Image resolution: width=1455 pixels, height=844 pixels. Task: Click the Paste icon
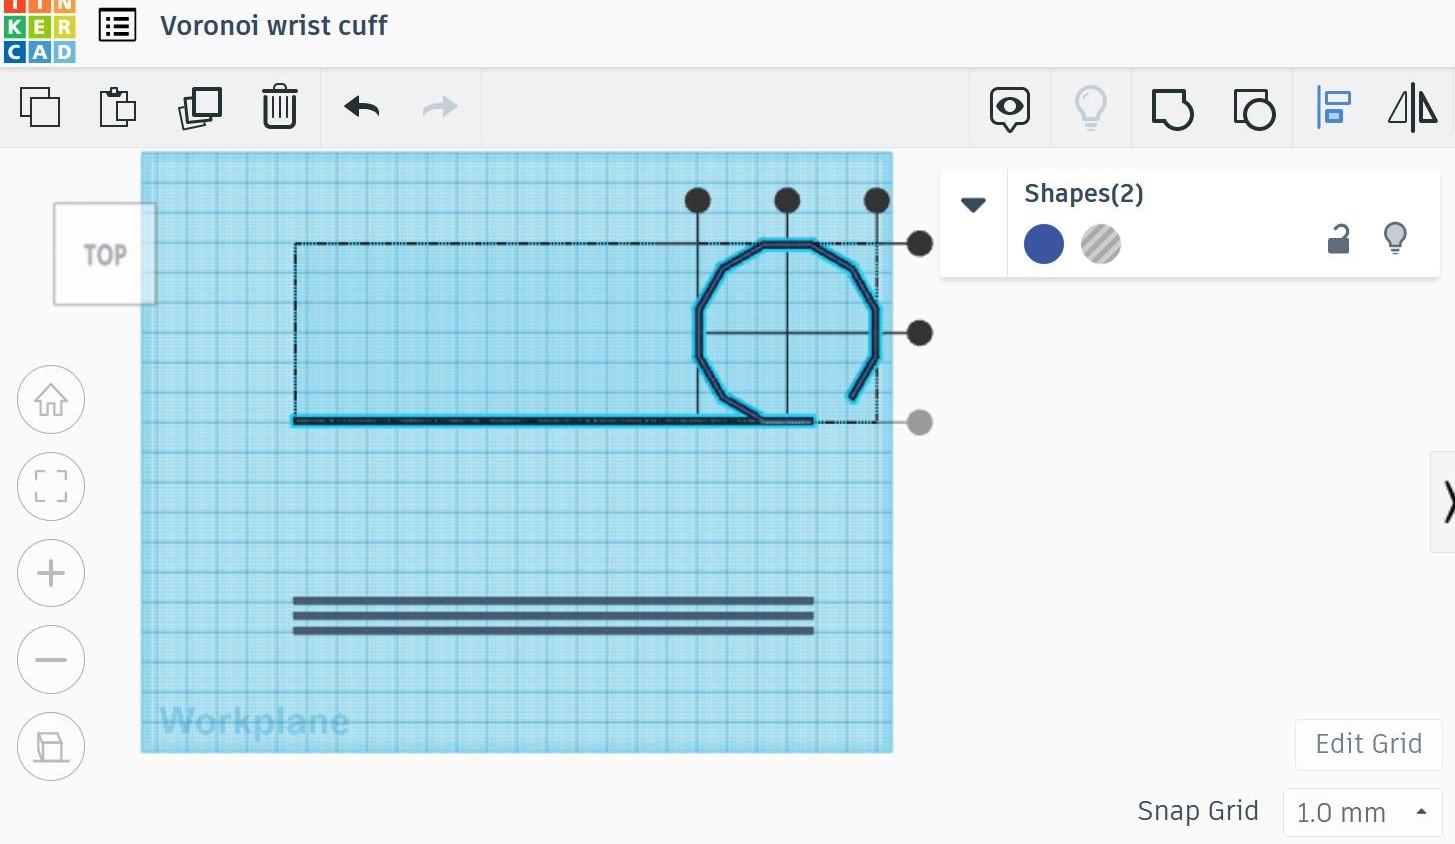click(x=117, y=108)
